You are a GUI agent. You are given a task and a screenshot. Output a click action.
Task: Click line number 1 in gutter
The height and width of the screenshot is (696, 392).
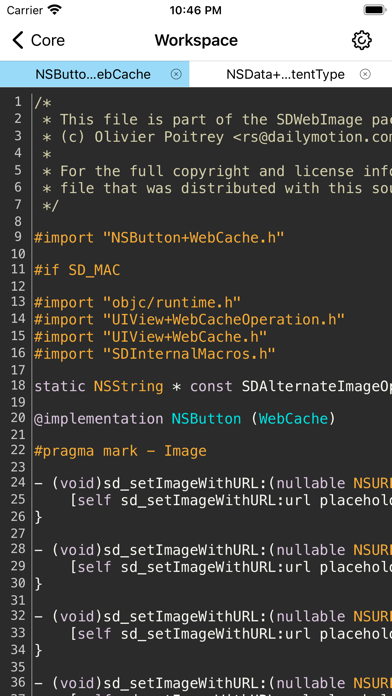(x=18, y=102)
